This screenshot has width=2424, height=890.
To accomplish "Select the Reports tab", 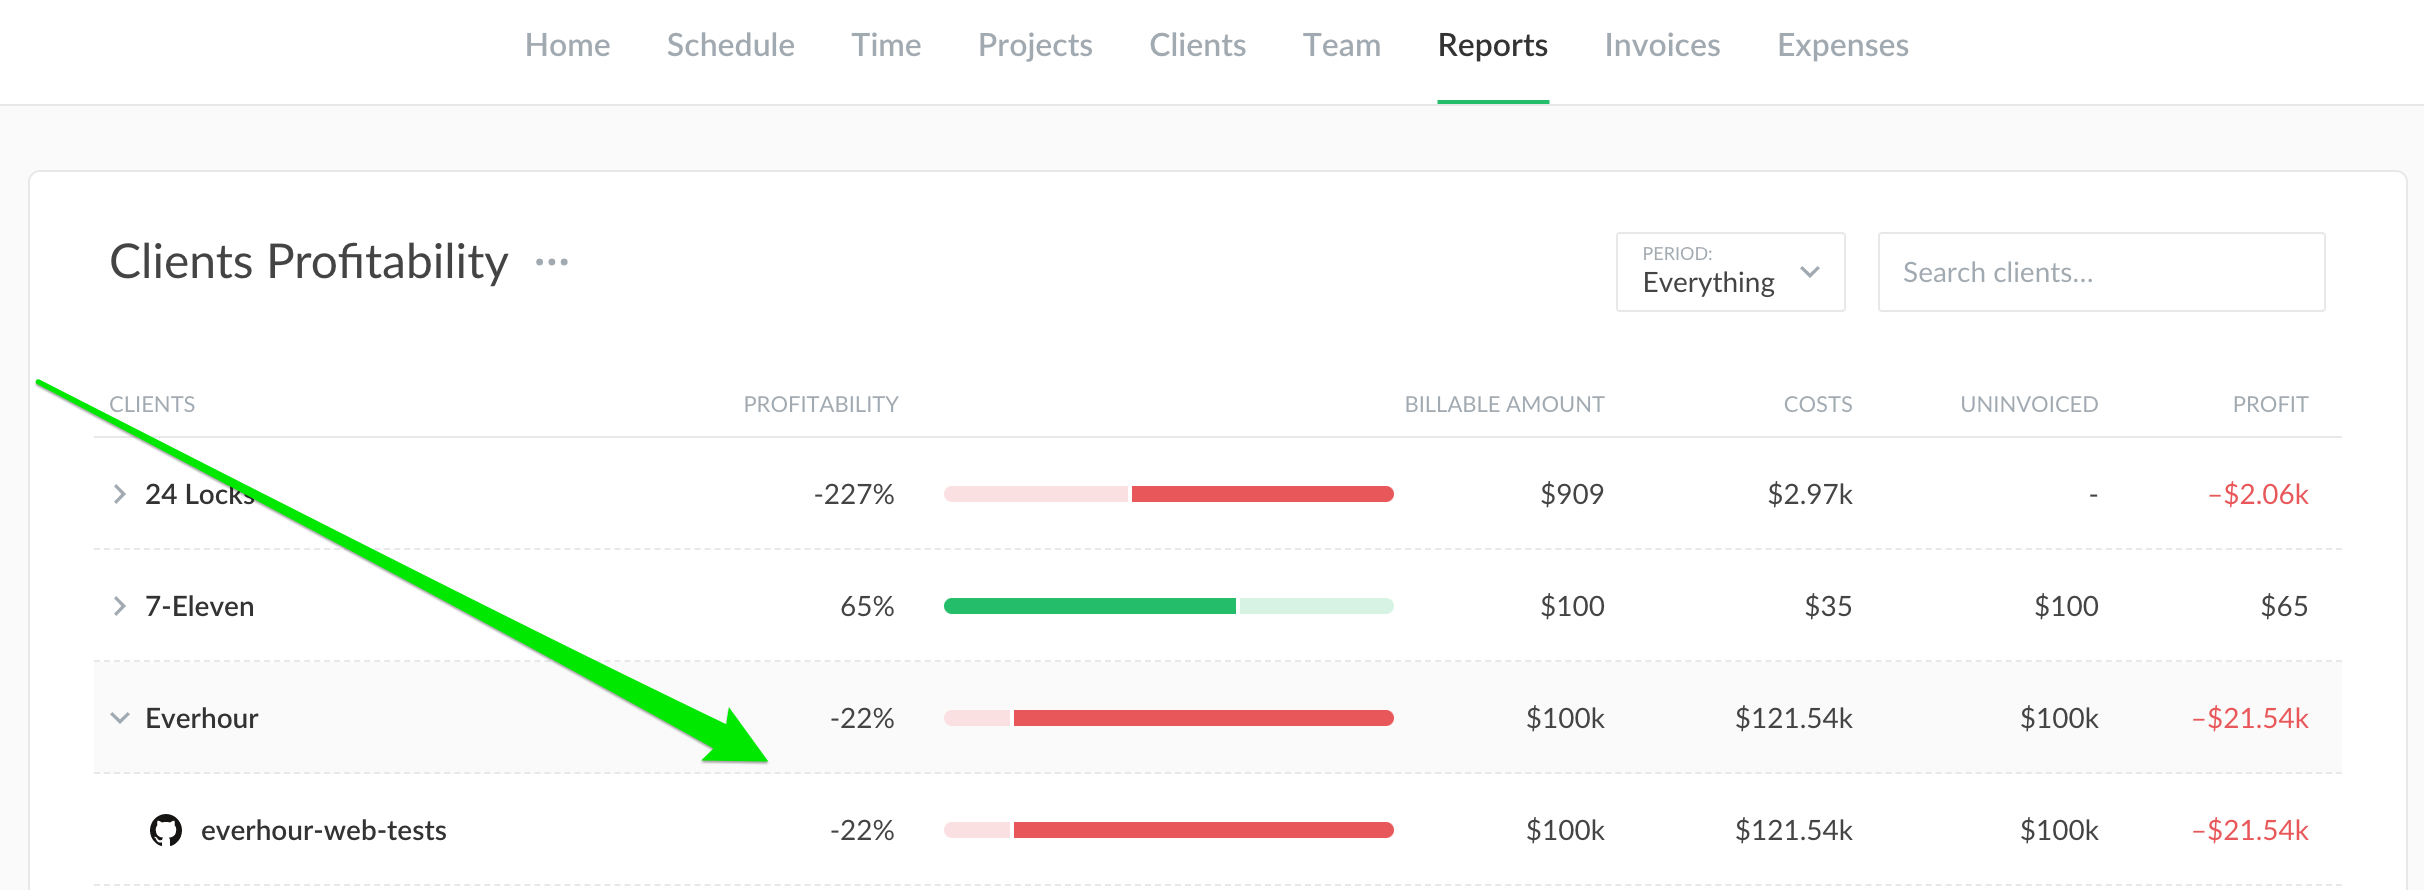I will [1493, 45].
